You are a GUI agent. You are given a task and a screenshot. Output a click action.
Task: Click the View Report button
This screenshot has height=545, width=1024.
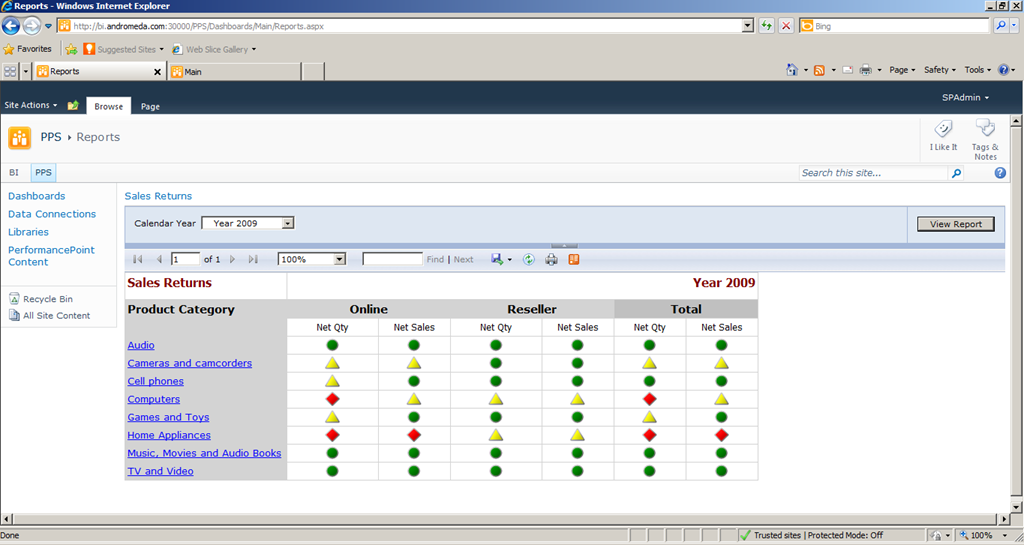pyautogui.click(x=955, y=224)
